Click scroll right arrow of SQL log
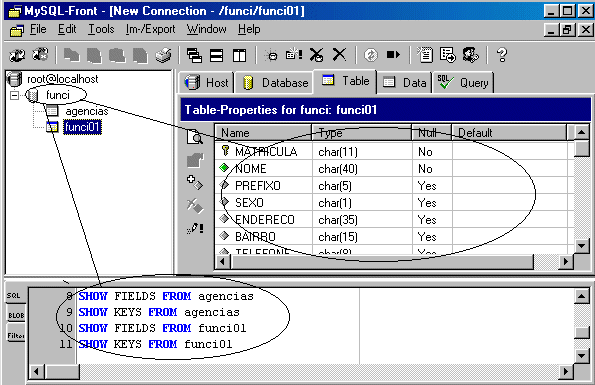The height and width of the screenshot is (385, 595). [566, 371]
